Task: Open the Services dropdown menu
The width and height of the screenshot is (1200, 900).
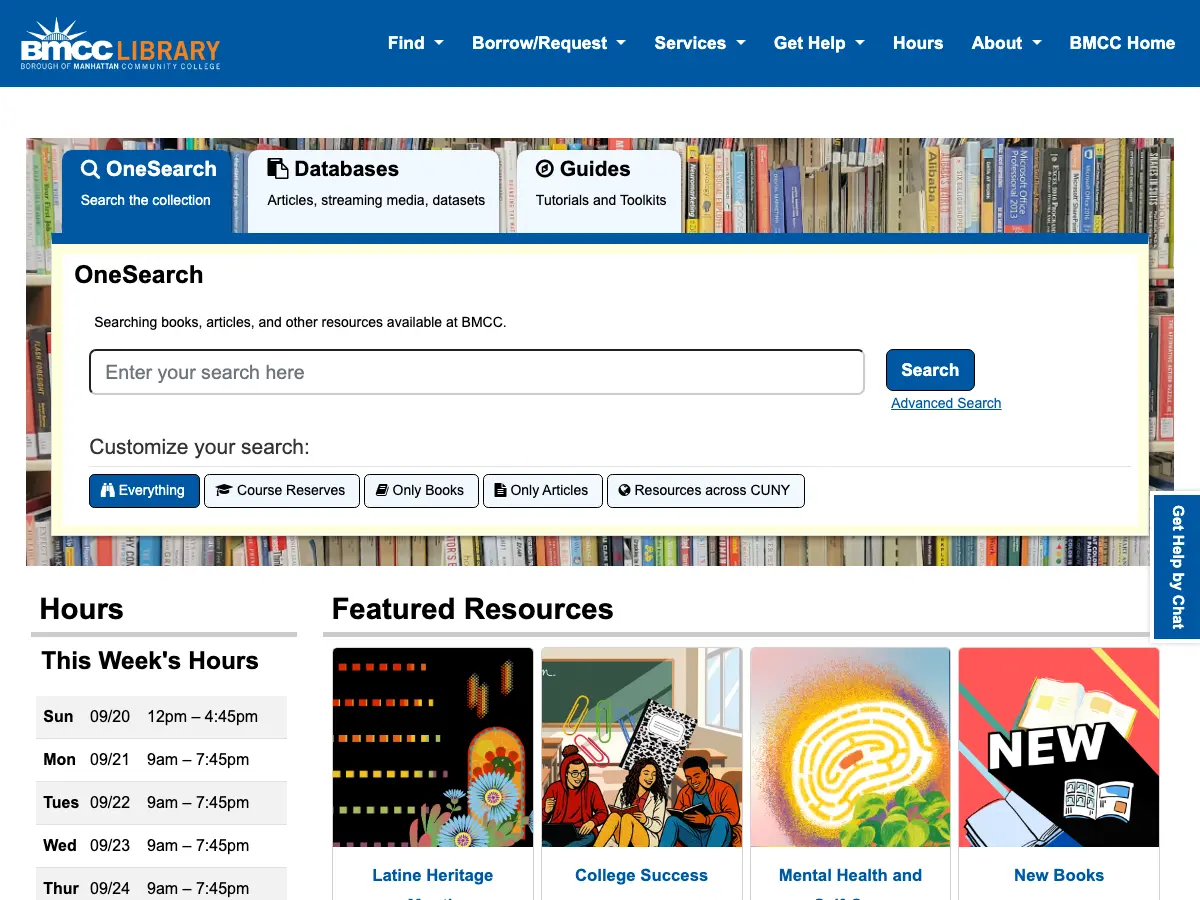Action: (700, 43)
